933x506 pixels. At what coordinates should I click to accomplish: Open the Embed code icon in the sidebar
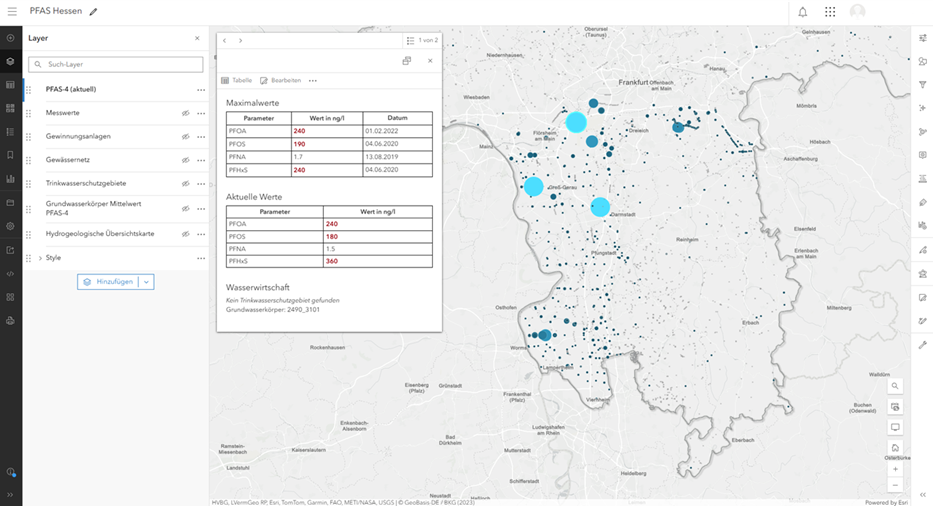pos(10,274)
